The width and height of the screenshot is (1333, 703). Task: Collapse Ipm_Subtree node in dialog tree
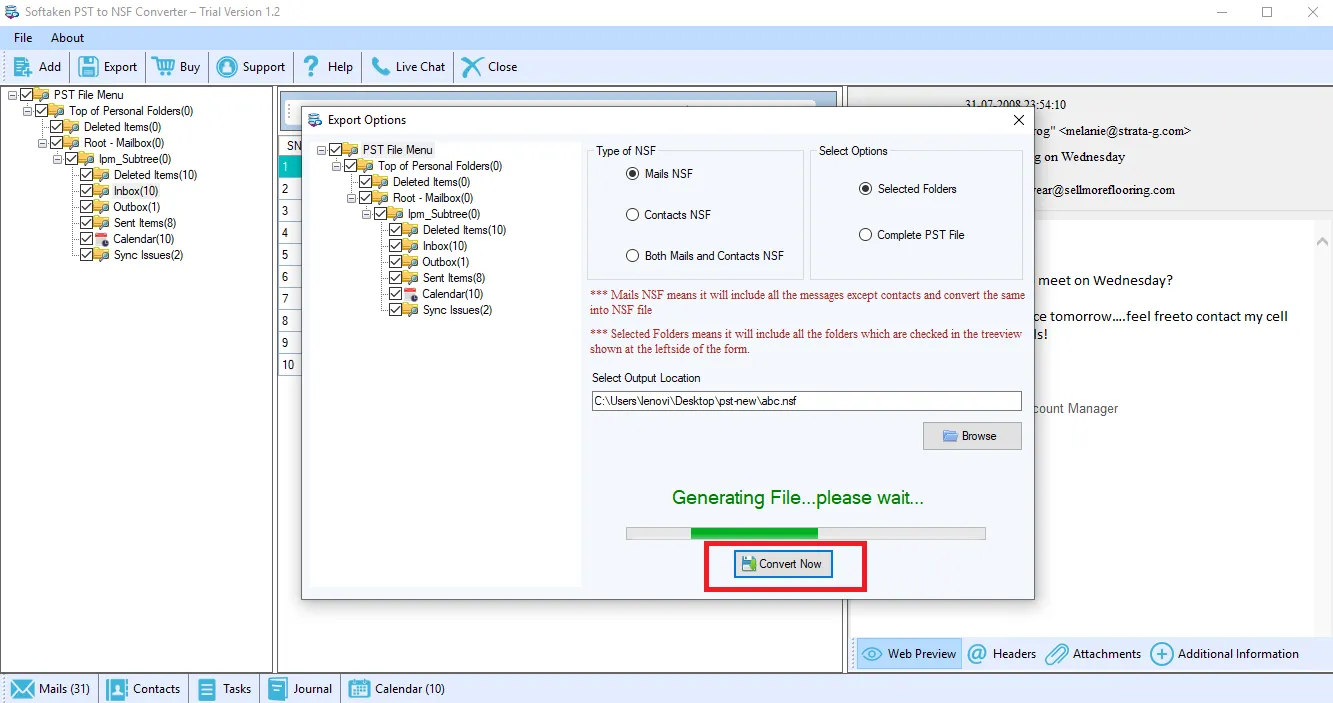coord(366,214)
